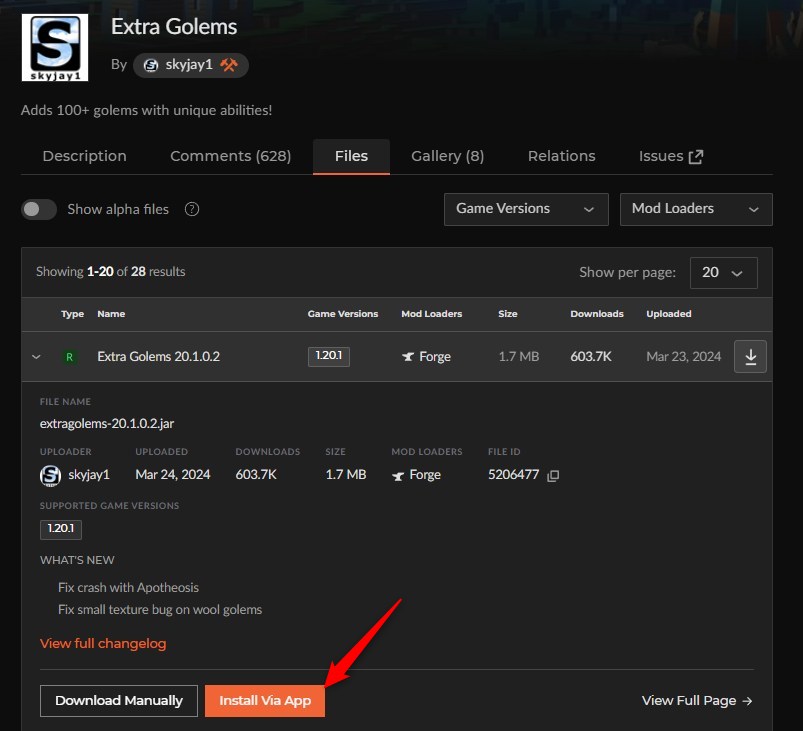Click the Size column header

(x=508, y=314)
